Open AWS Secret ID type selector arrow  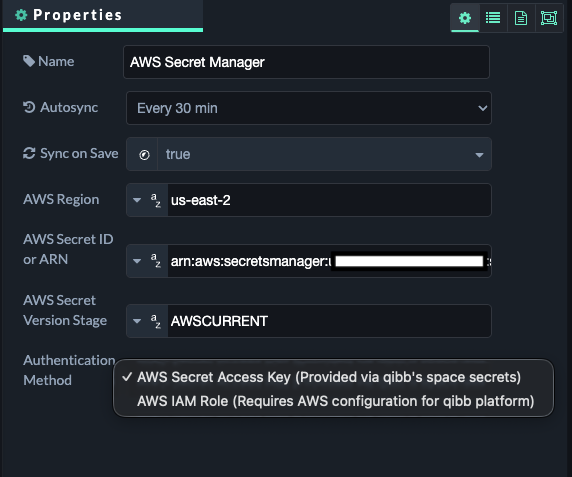(x=137, y=261)
